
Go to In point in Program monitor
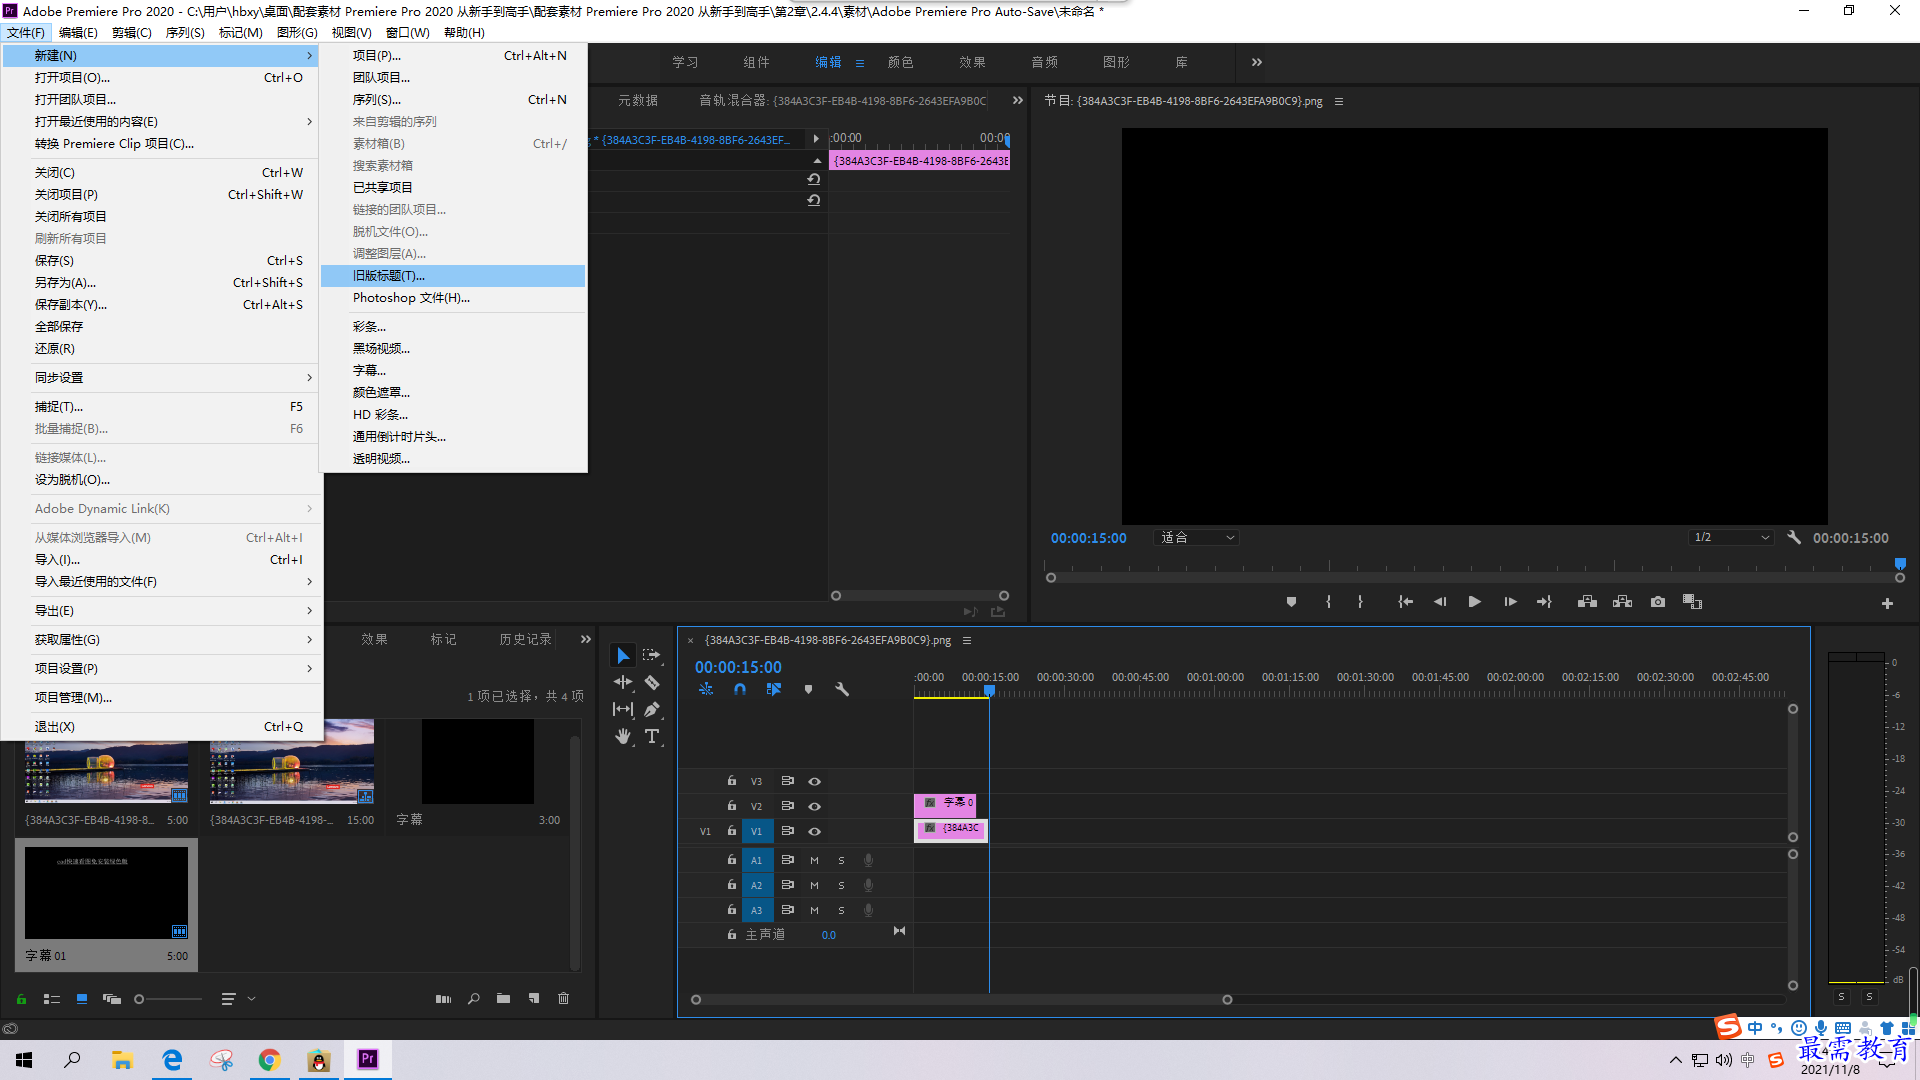pyautogui.click(x=1405, y=602)
